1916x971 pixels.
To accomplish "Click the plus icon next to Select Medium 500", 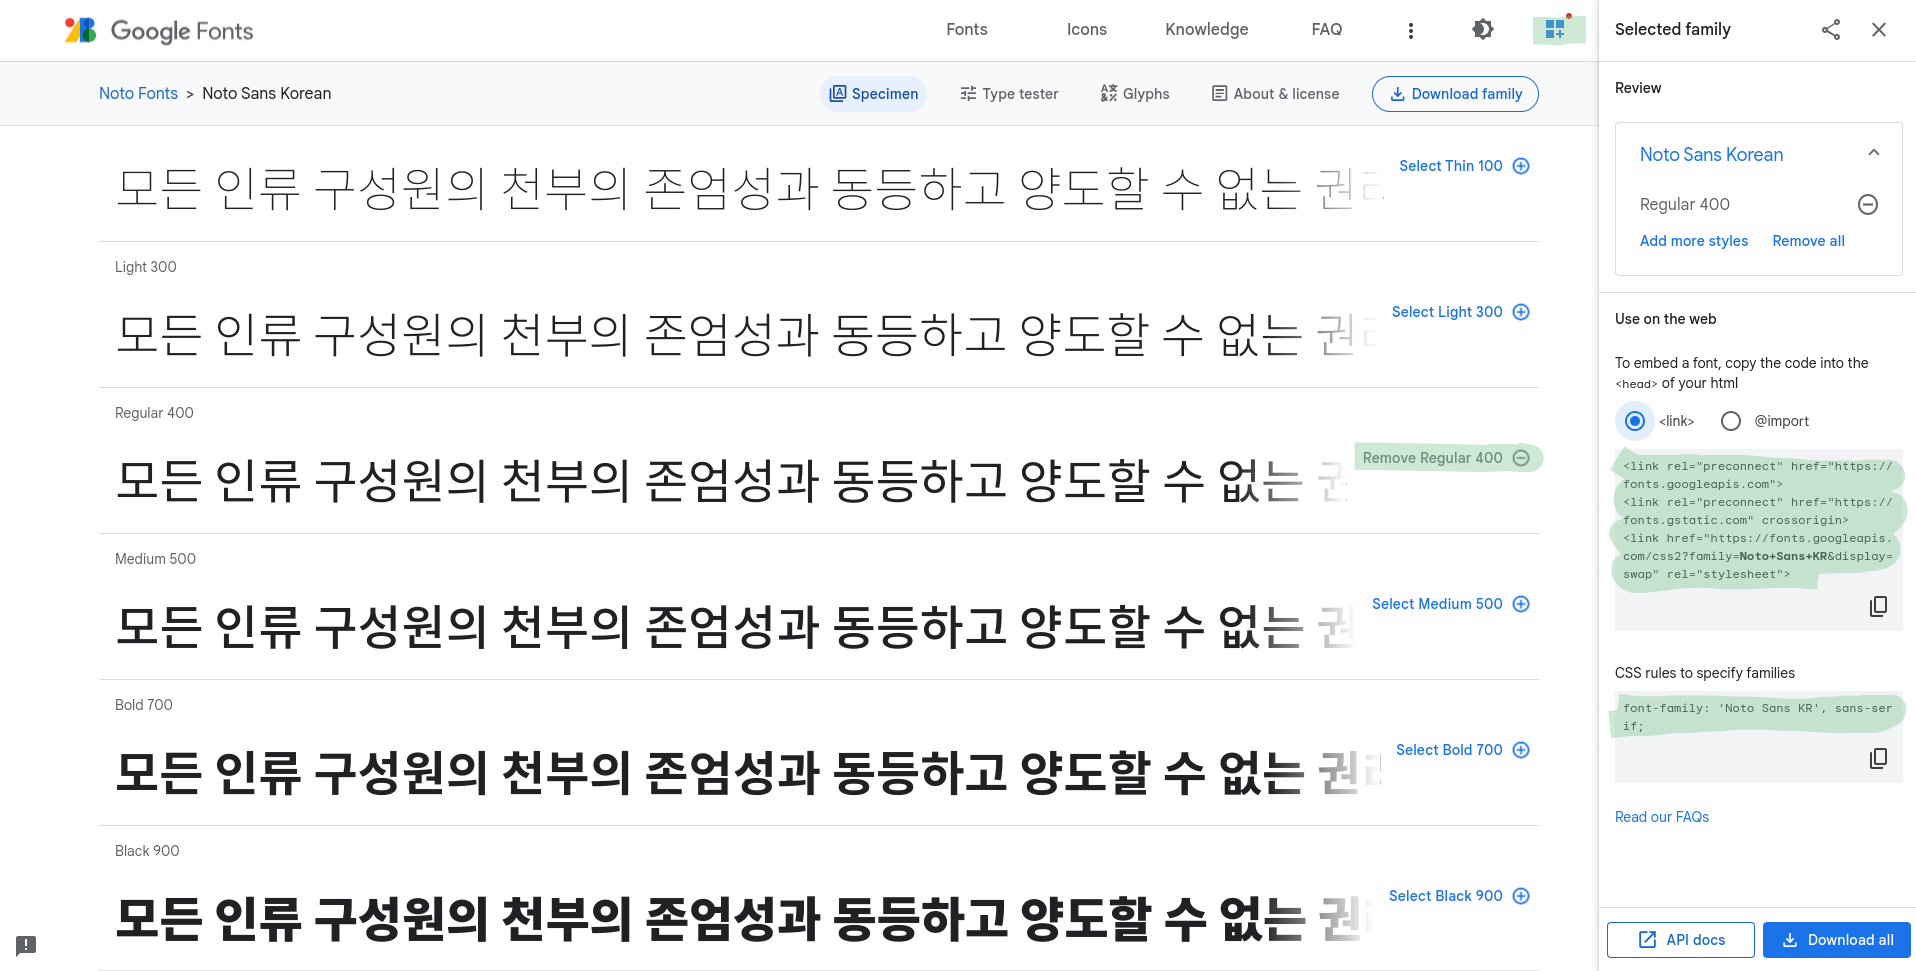I will click(1521, 604).
